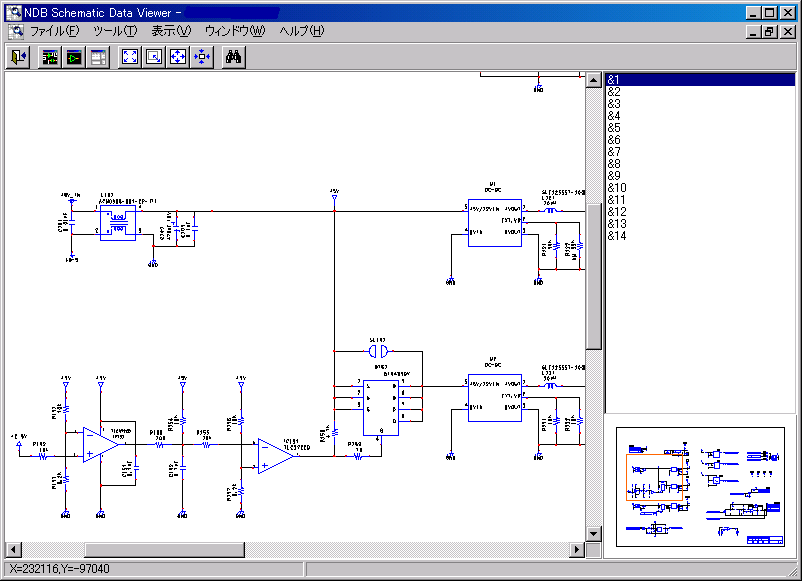The image size is (802, 581).
Task: Click the horizontal scrollbar right arrow
Action: (x=577, y=550)
